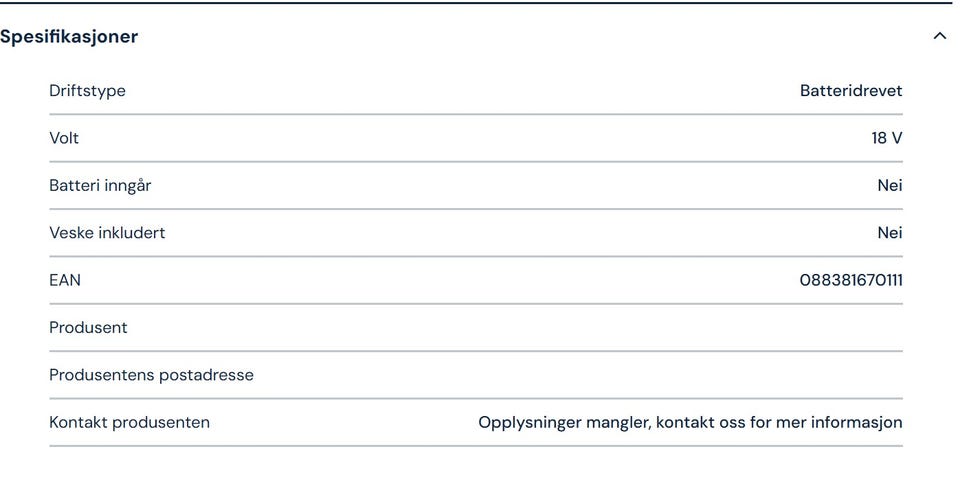Click the 18 V value
Viewport: 960px width, 495px height.
pyautogui.click(x=886, y=138)
